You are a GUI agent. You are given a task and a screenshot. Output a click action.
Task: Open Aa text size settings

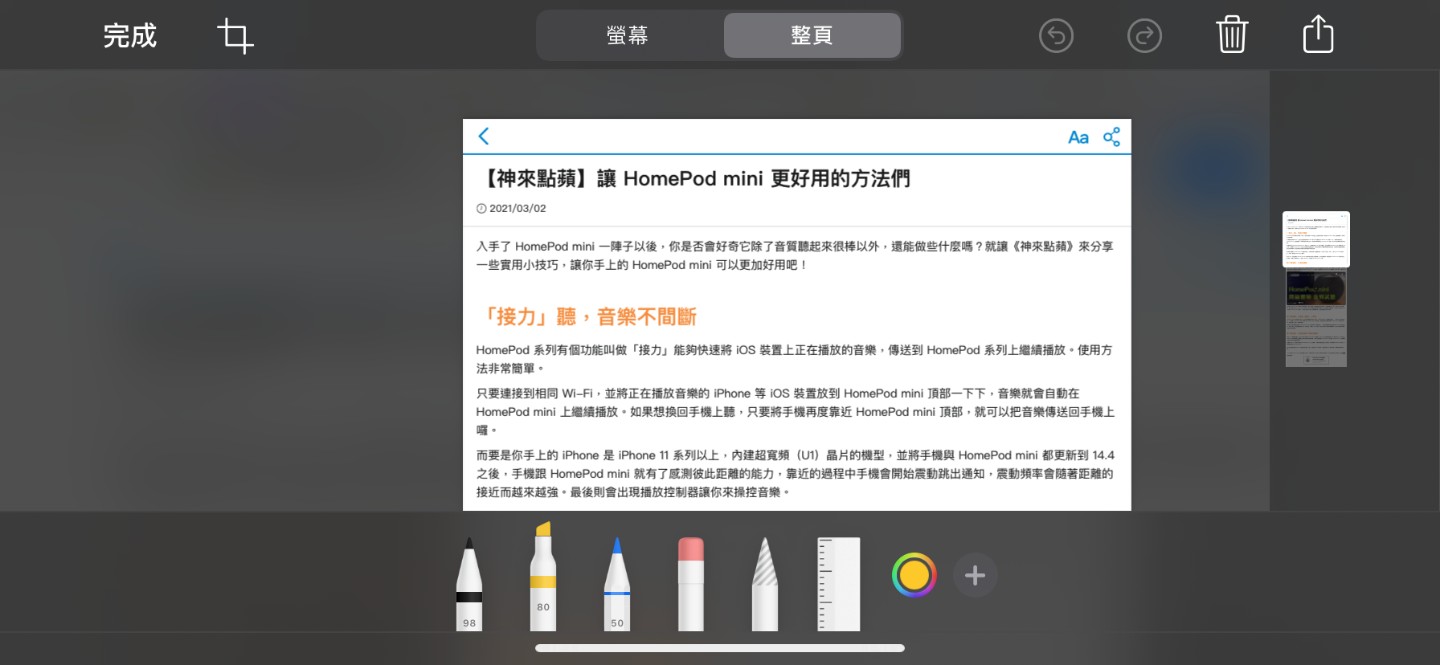(1078, 137)
